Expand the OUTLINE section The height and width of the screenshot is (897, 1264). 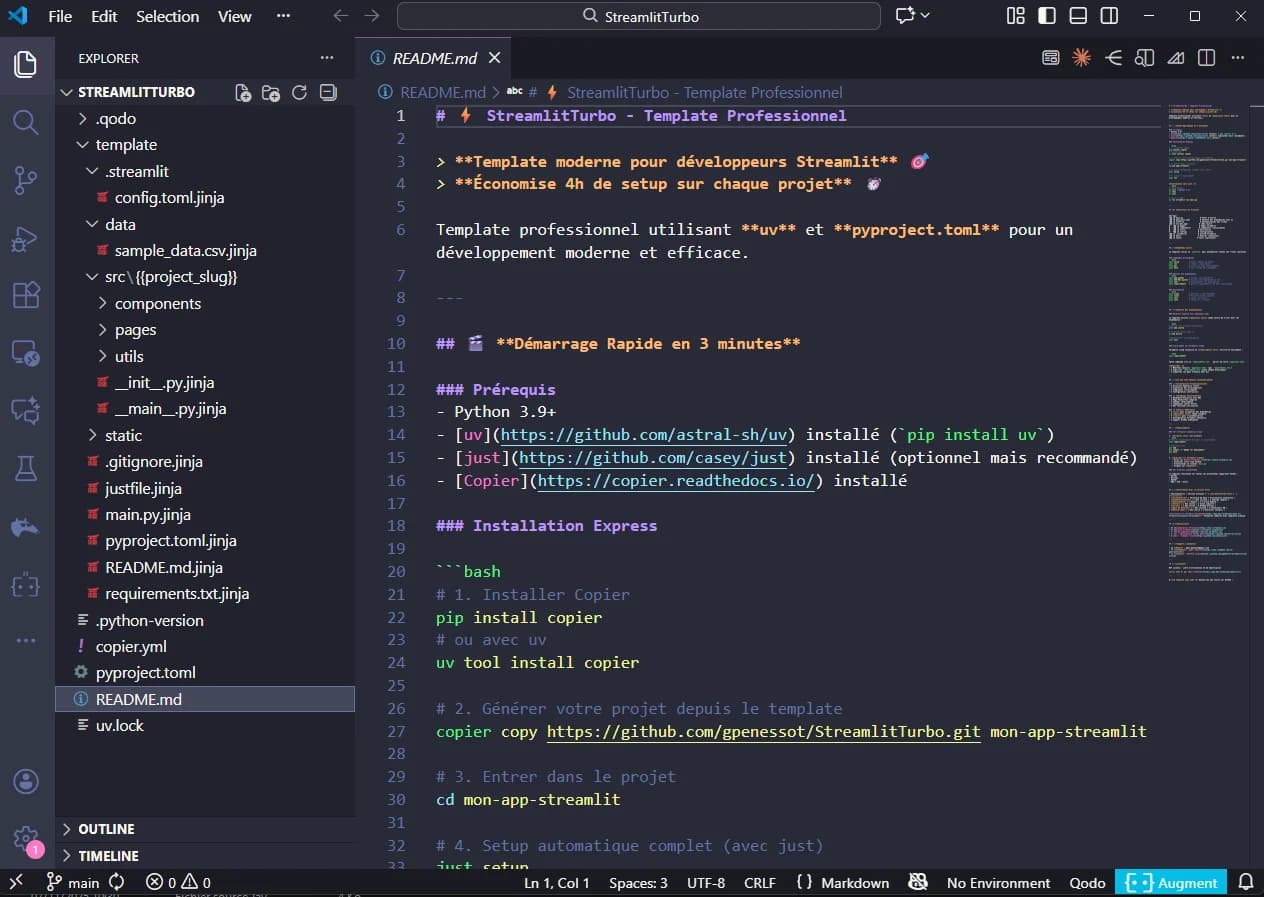pyautogui.click(x=106, y=829)
